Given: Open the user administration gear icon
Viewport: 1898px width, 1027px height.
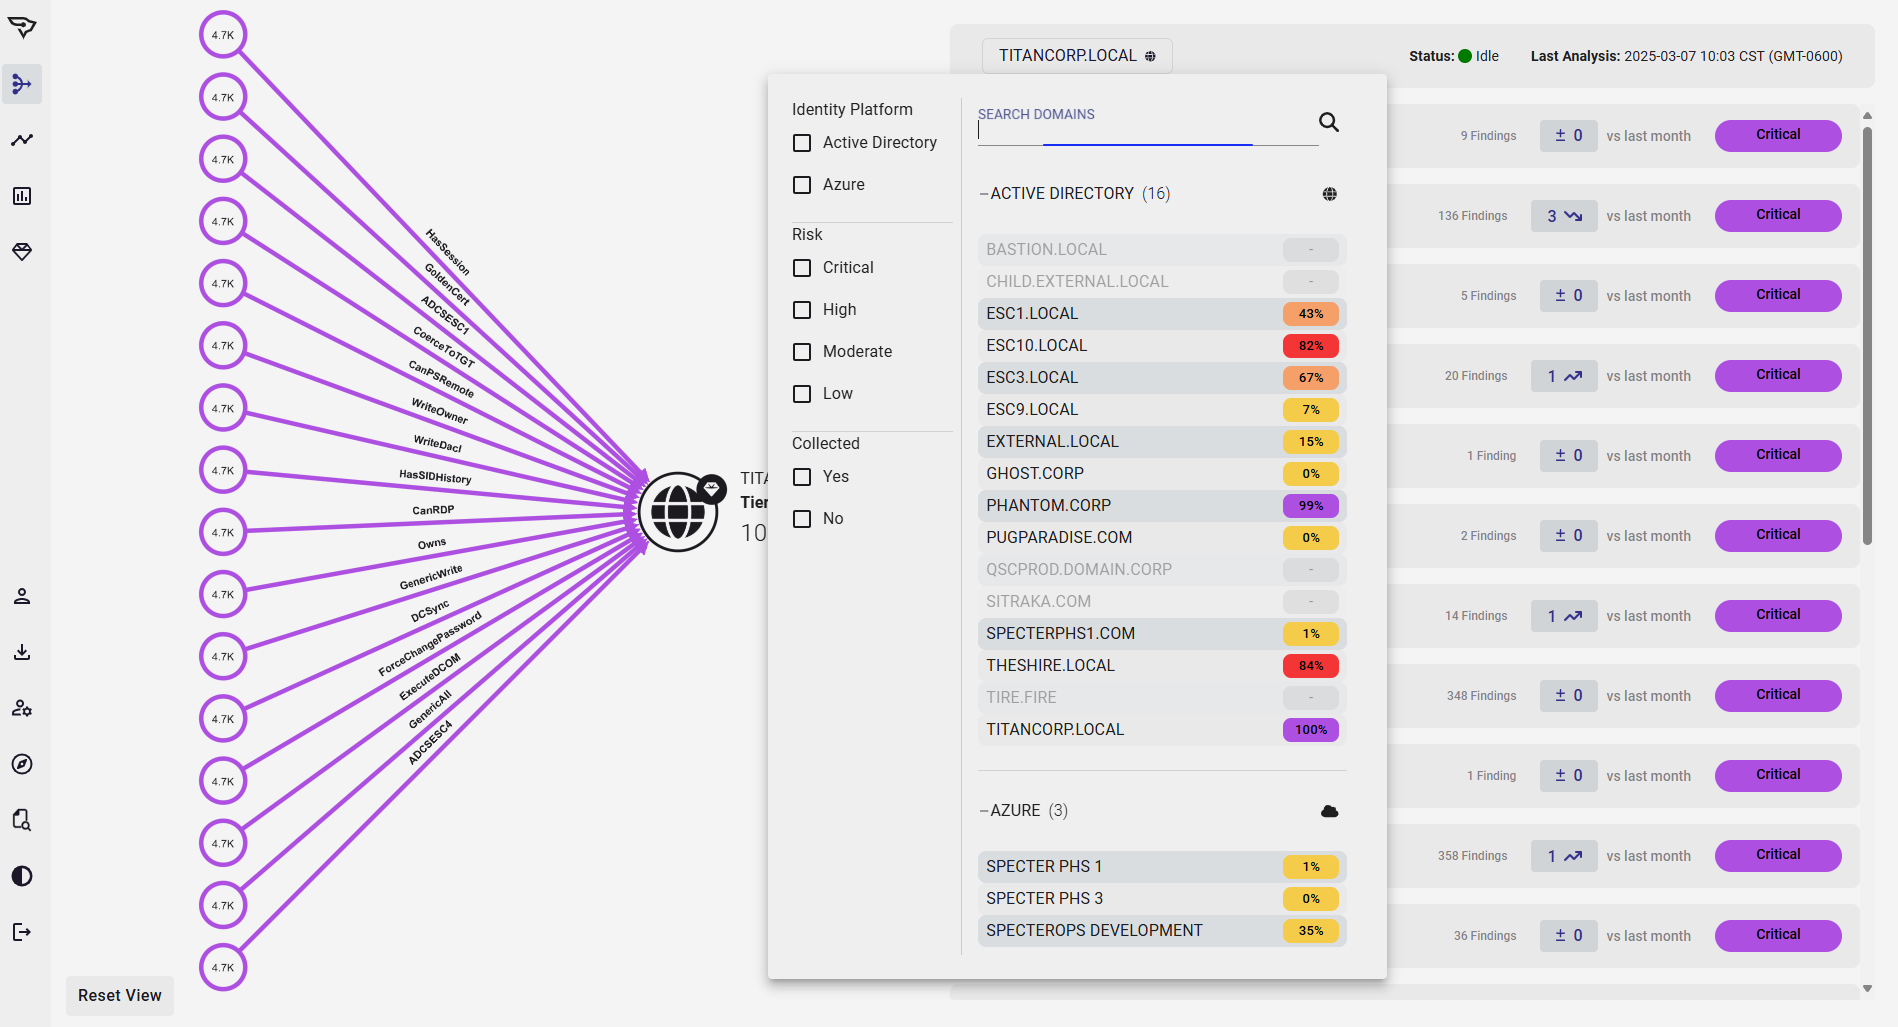Looking at the screenshot, I should [22, 708].
